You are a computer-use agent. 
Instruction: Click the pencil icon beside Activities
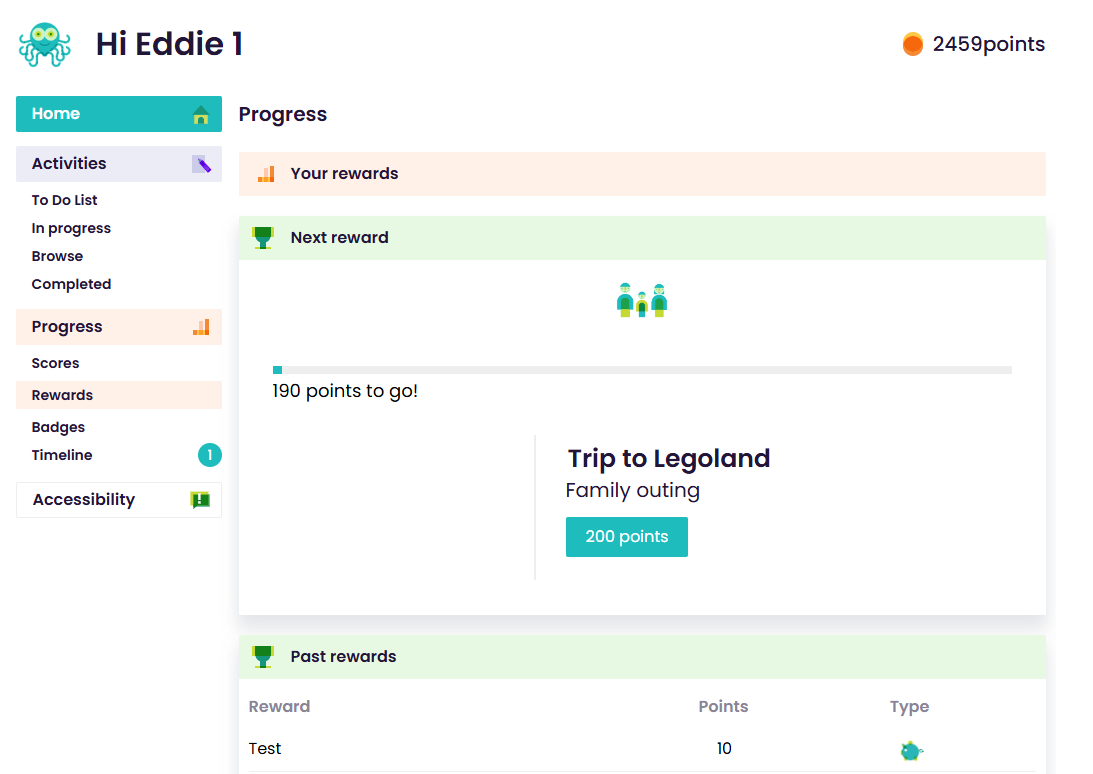201,164
